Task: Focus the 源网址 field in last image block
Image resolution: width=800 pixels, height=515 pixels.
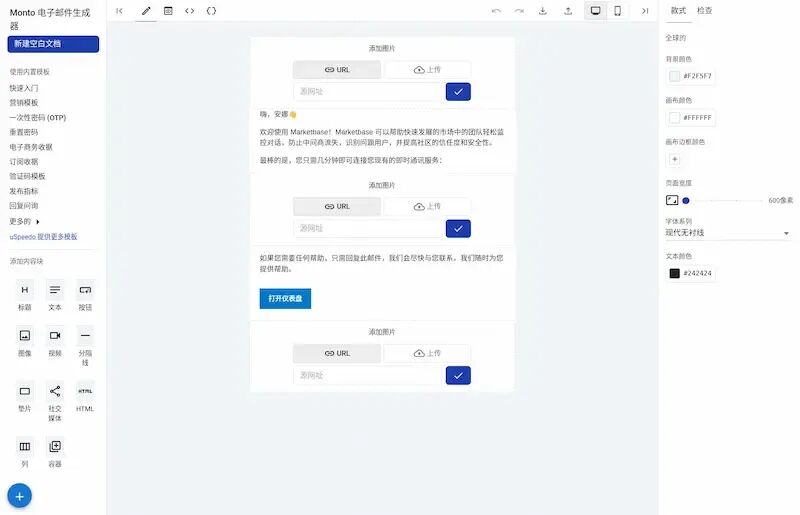Action: [368, 376]
